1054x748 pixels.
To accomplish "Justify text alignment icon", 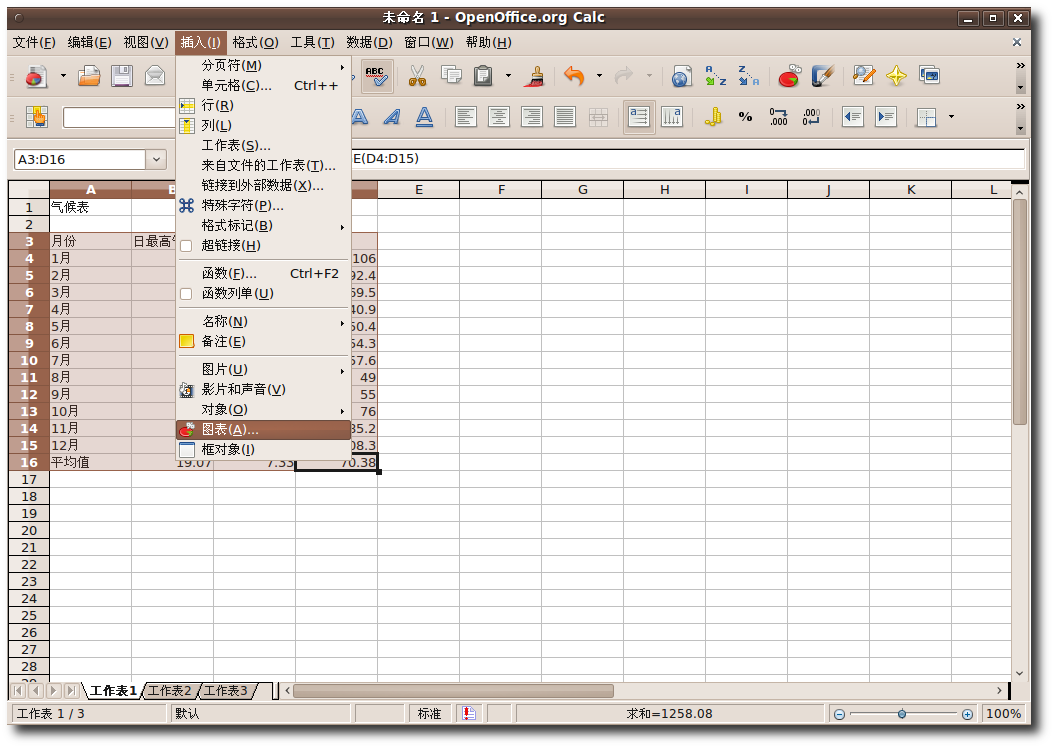I will pos(565,117).
